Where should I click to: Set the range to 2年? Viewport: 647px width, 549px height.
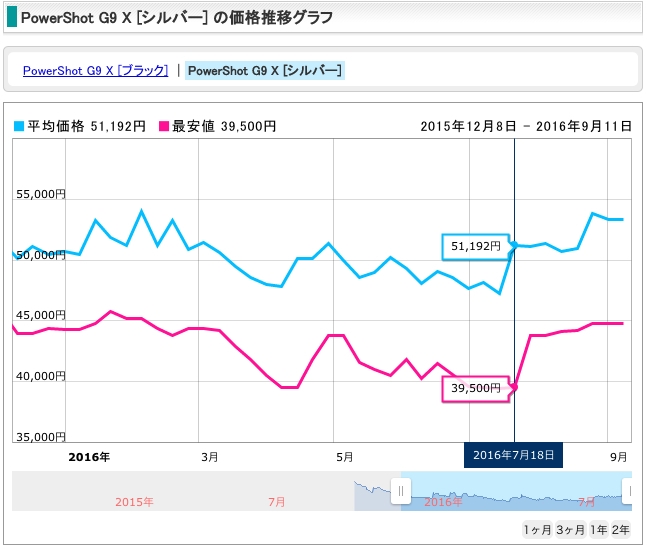620,529
